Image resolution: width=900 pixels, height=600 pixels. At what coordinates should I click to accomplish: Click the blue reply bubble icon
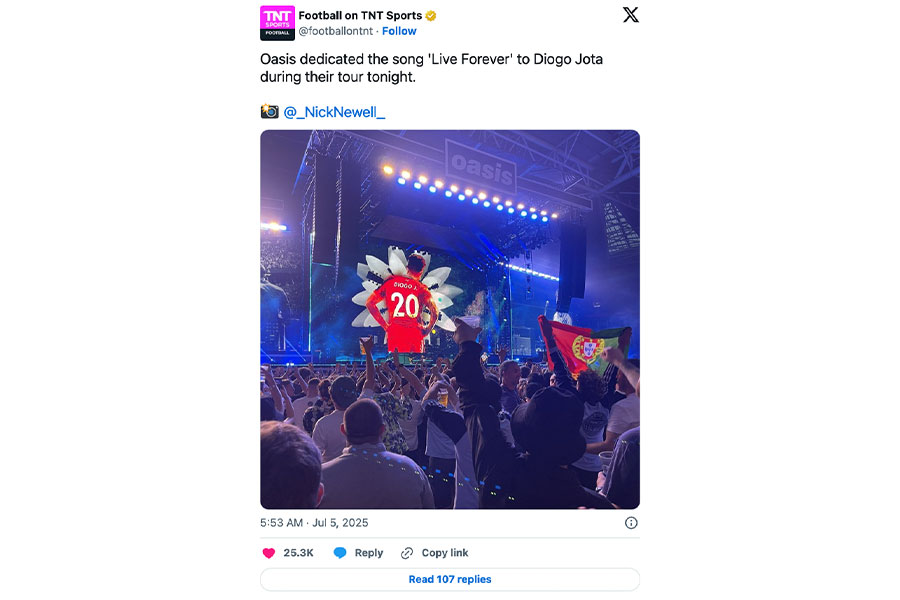pyautogui.click(x=340, y=553)
